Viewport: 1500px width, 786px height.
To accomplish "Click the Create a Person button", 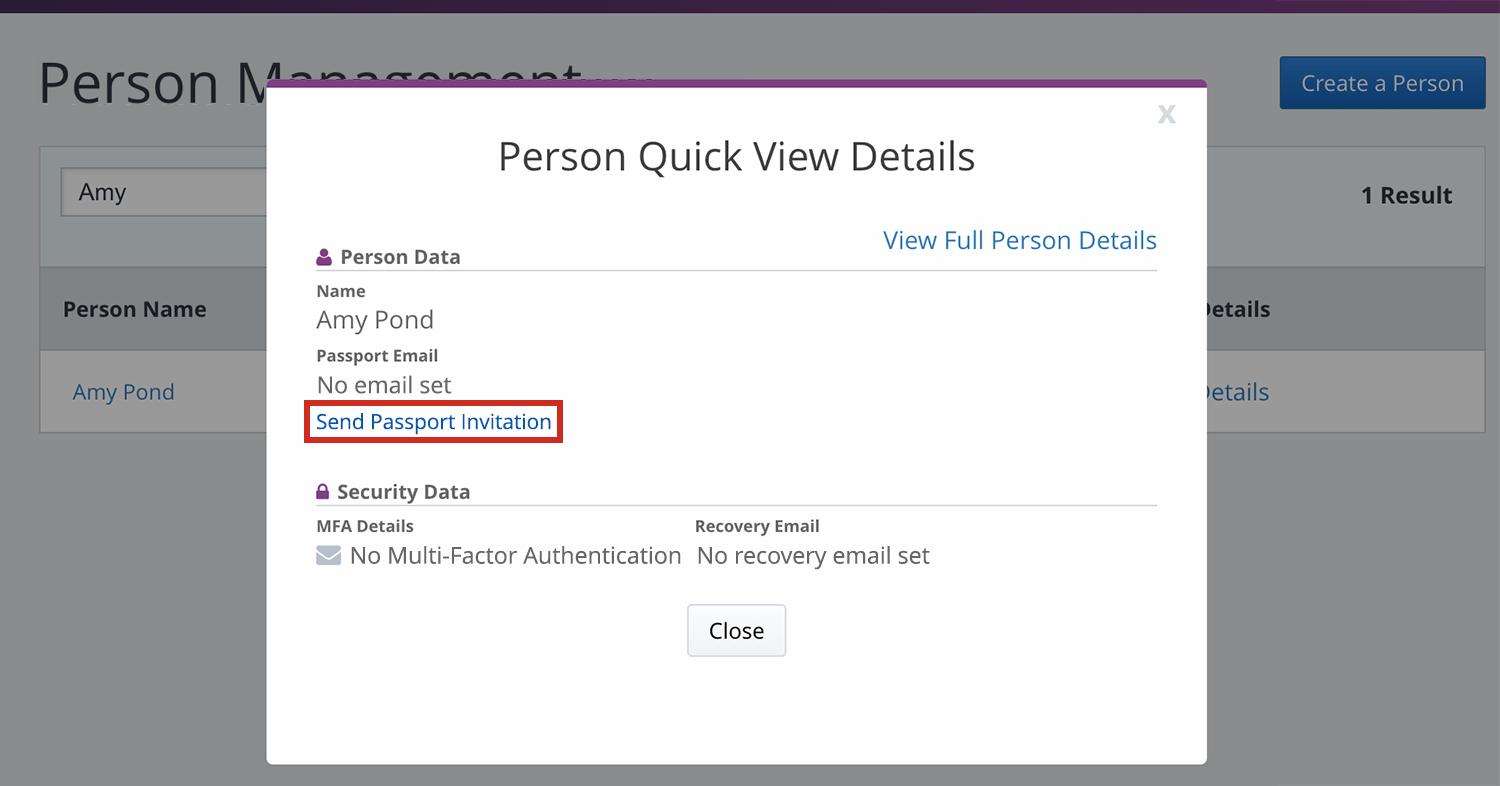I will 1382,84.
